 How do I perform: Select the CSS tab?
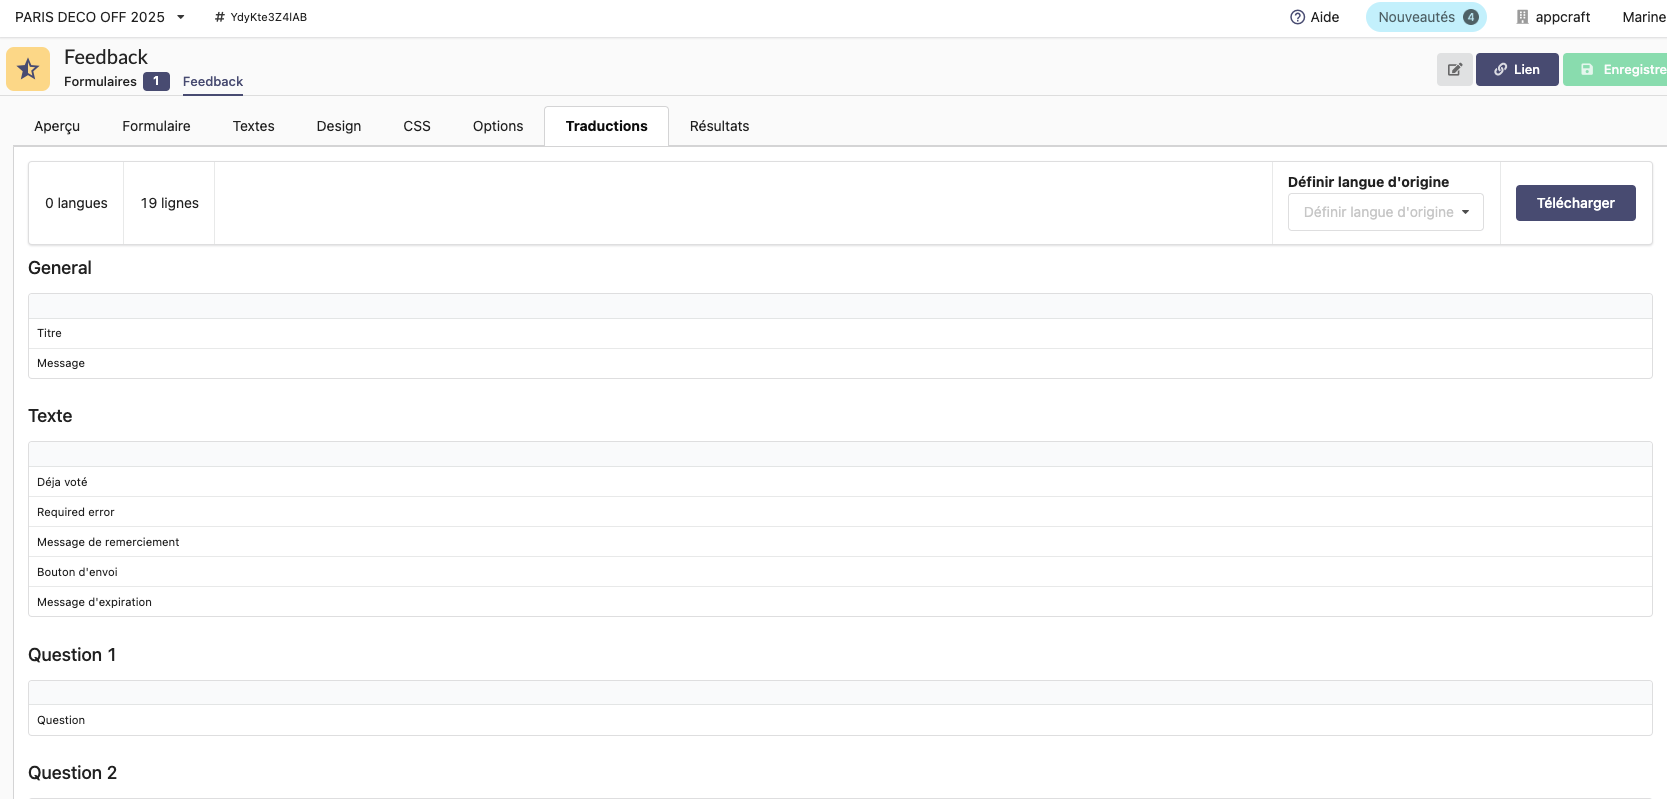(417, 126)
